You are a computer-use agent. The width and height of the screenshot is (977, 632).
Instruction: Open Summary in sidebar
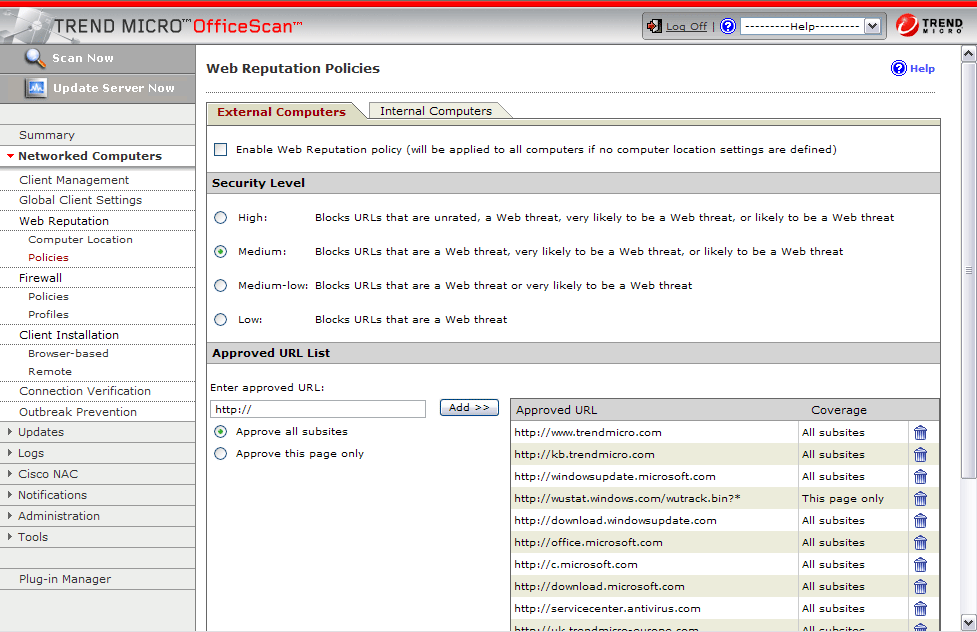pos(47,135)
